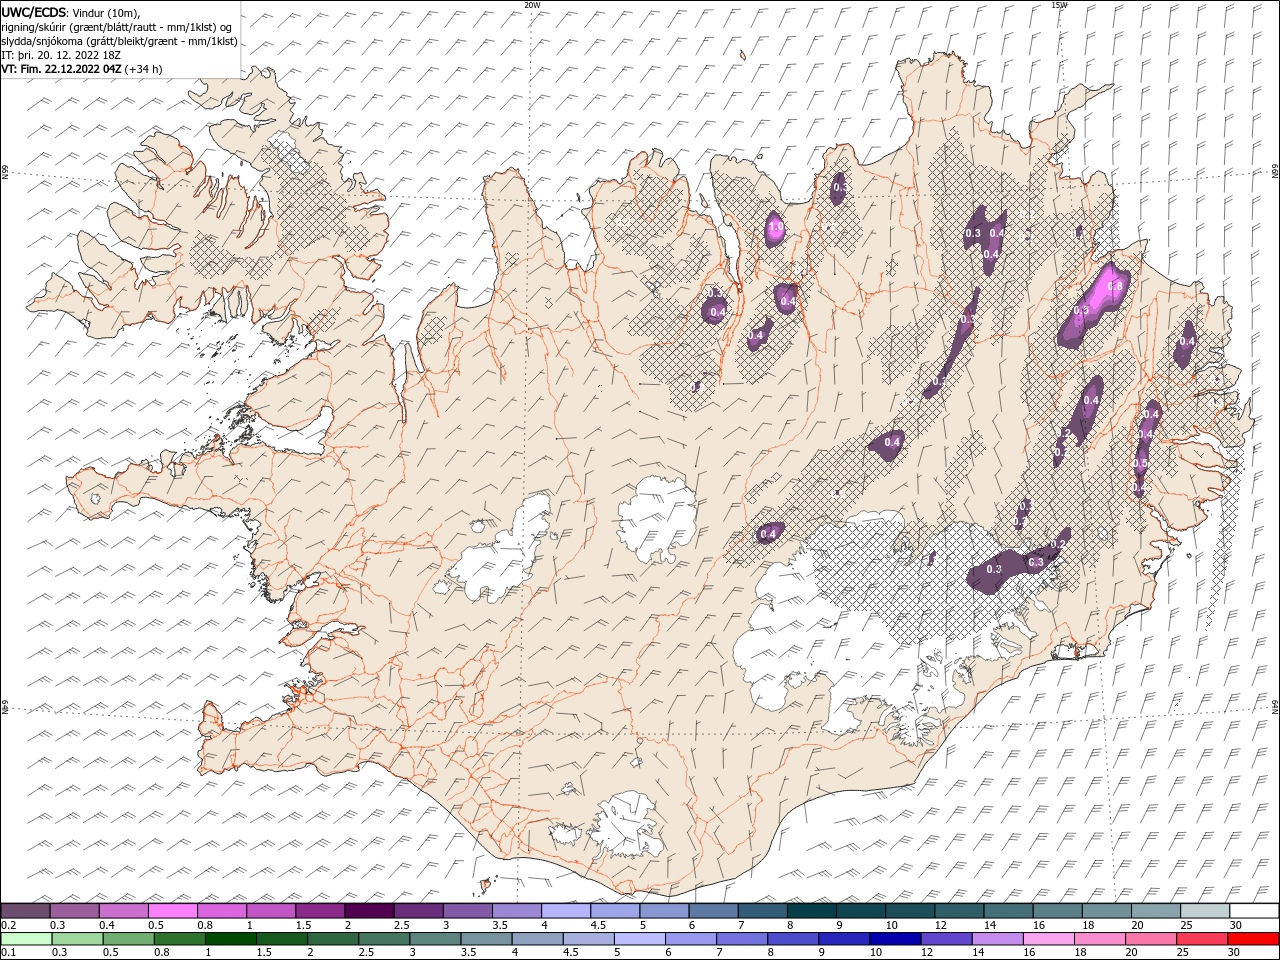
Task: Pick the white 30 swatch, purple-teal legend
Action: click(1254, 911)
